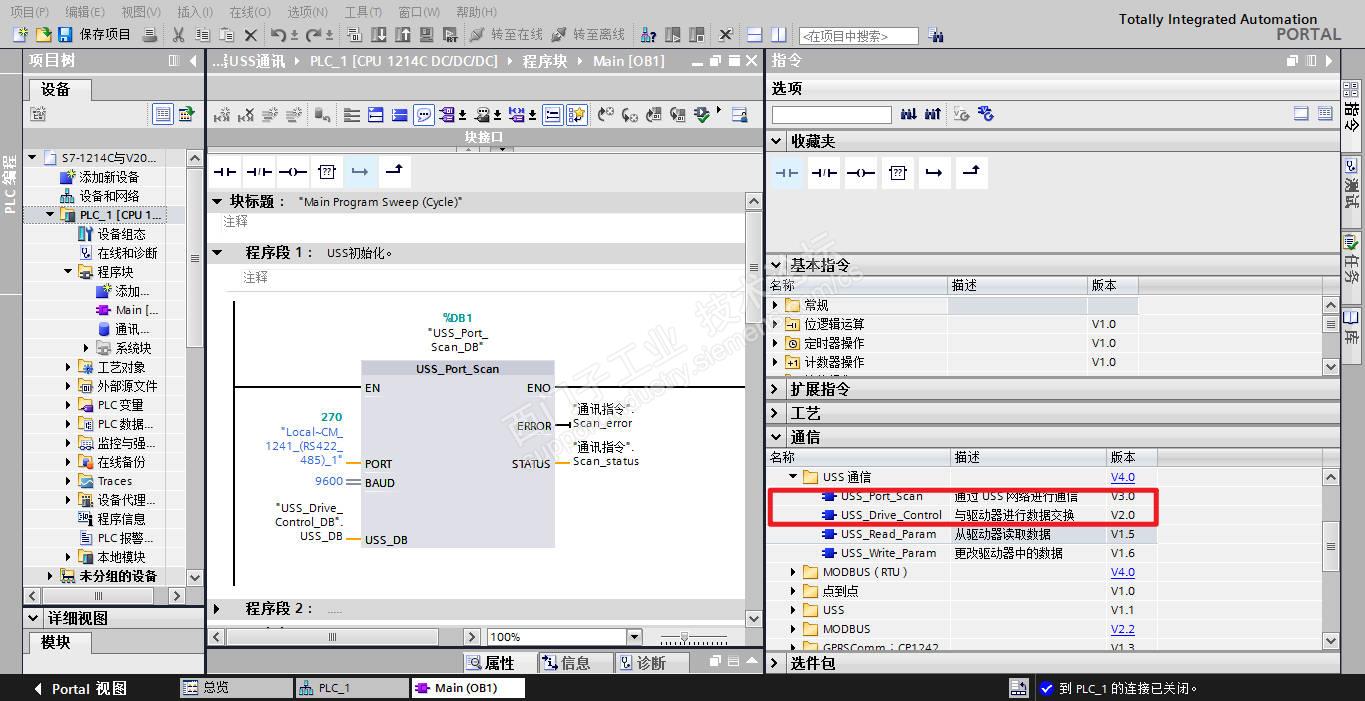This screenshot has width=1365, height=701.
Task: Select 在线和诊断 in project tree
Action: click(x=127, y=253)
